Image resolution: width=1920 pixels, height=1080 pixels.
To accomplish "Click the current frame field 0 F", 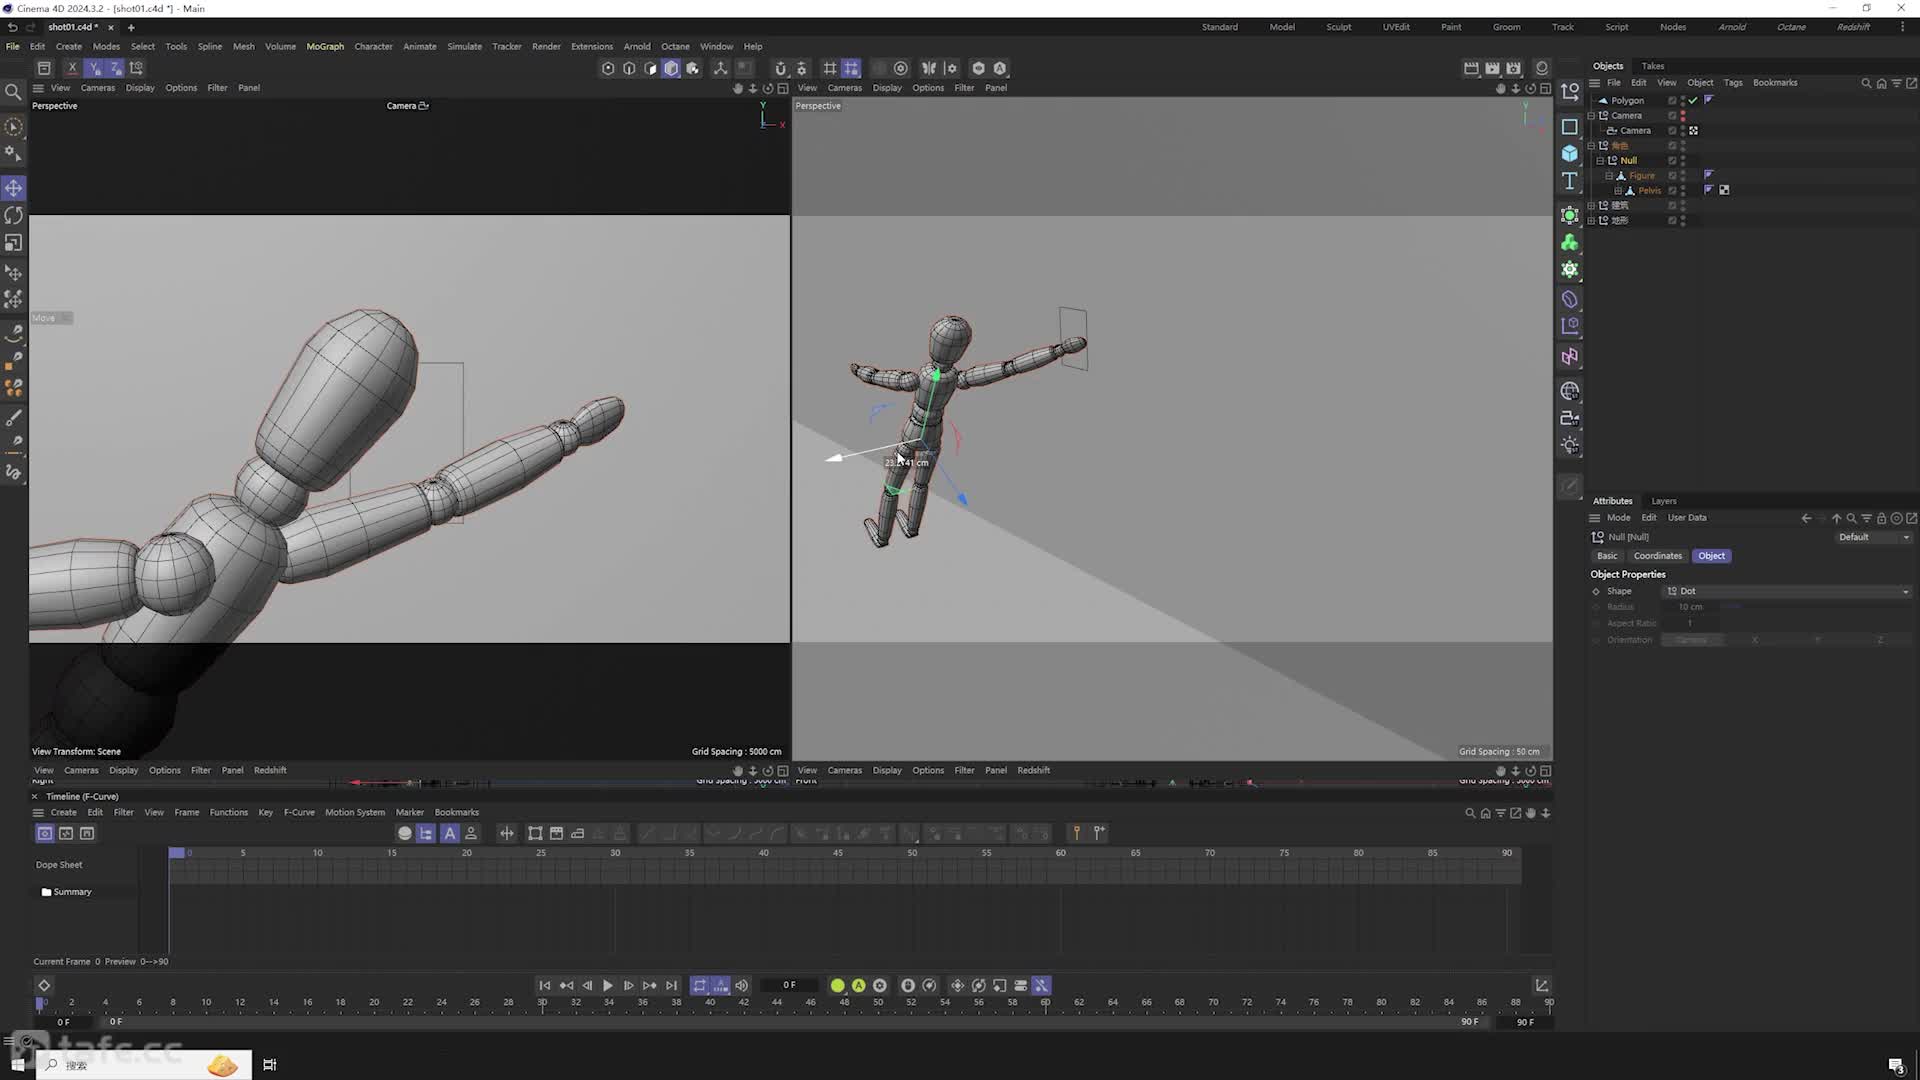I will click(789, 986).
